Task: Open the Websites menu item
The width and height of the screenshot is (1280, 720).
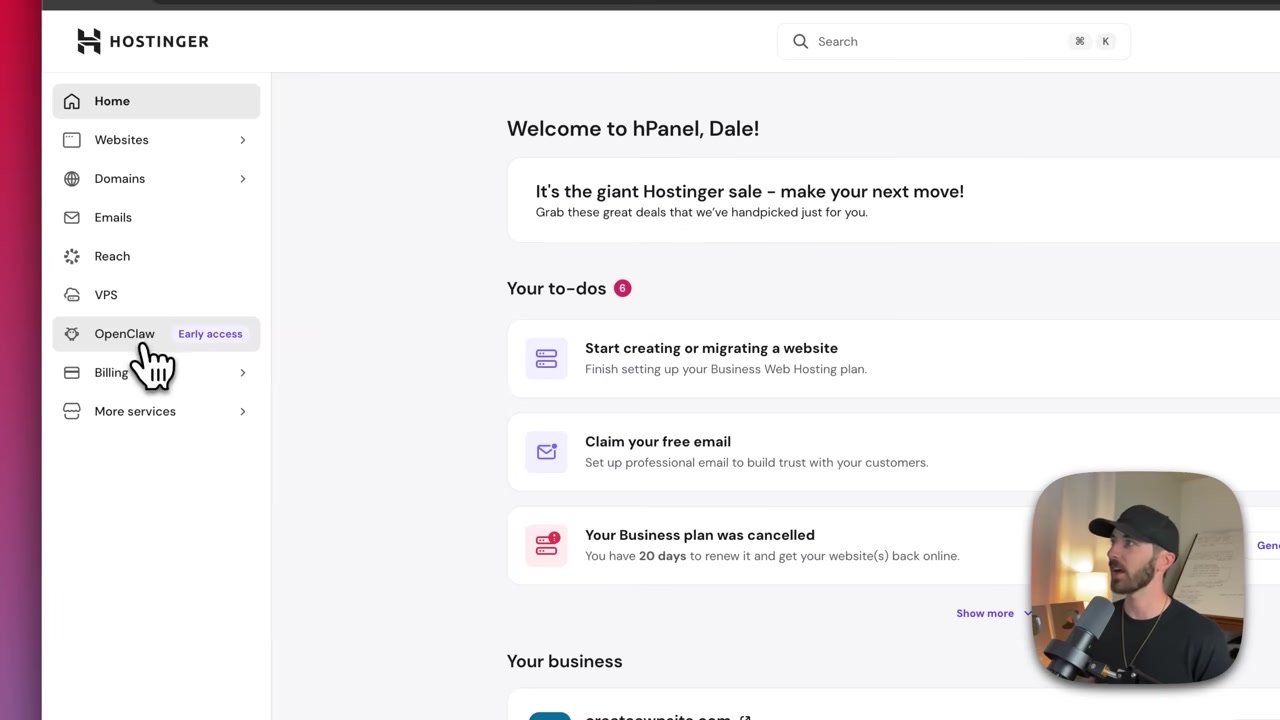Action: pyautogui.click(x=156, y=140)
